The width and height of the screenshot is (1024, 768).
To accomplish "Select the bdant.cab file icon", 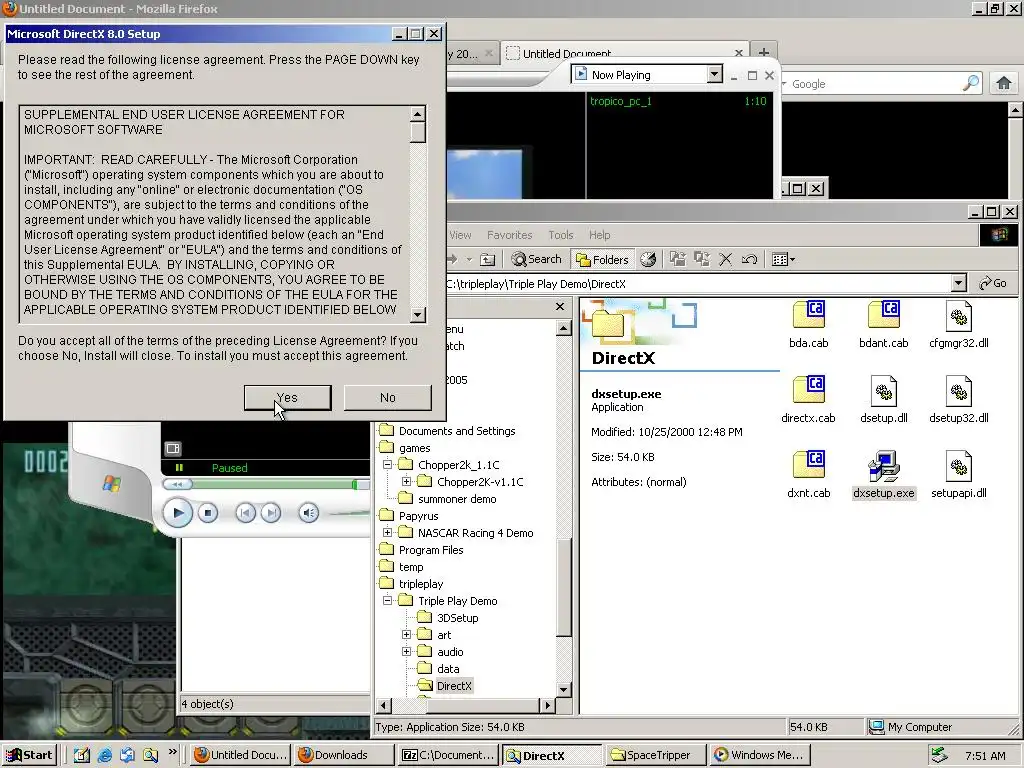I will click(x=884, y=325).
